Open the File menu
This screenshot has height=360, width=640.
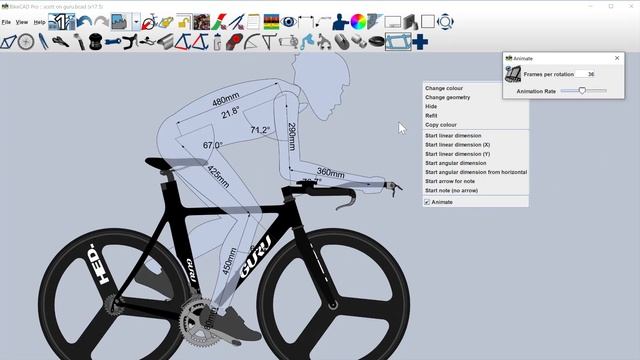pyautogui.click(x=6, y=22)
